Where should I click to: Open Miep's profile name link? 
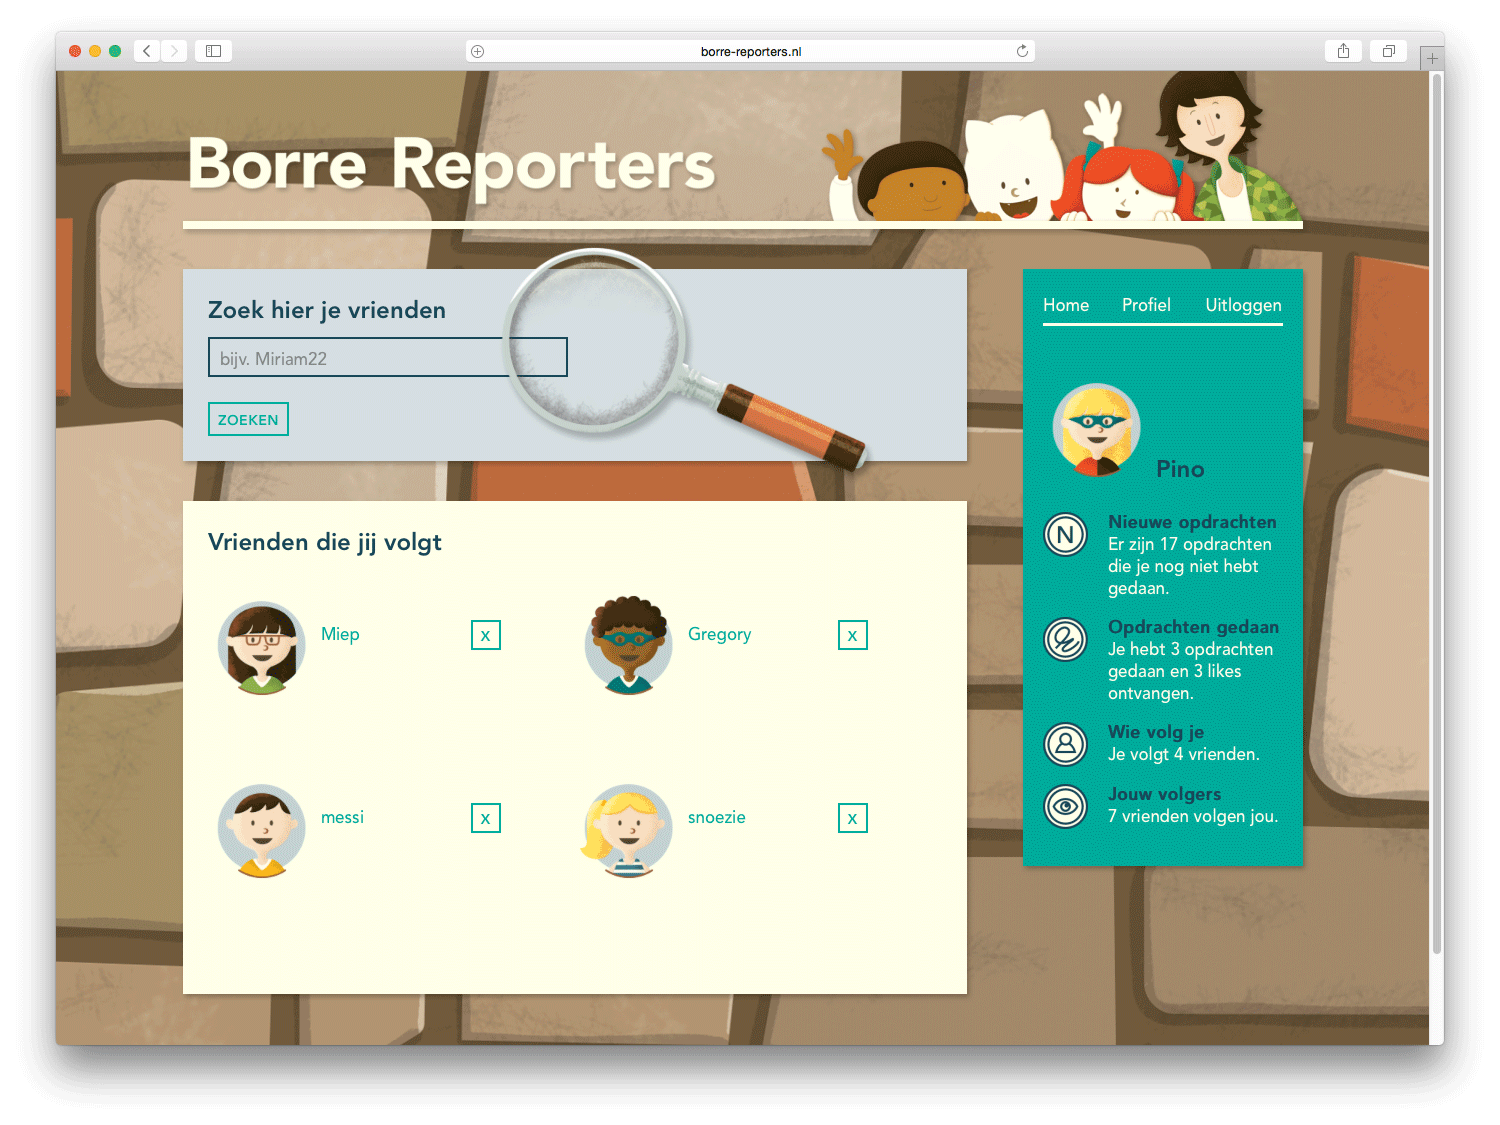(x=340, y=634)
